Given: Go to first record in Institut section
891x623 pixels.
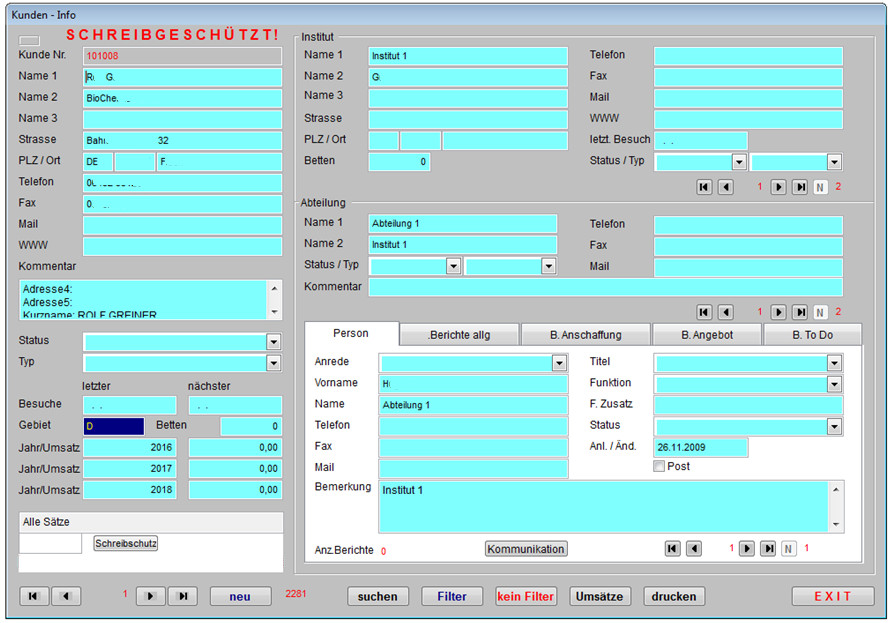Looking at the screenshot, I should 704,187.
